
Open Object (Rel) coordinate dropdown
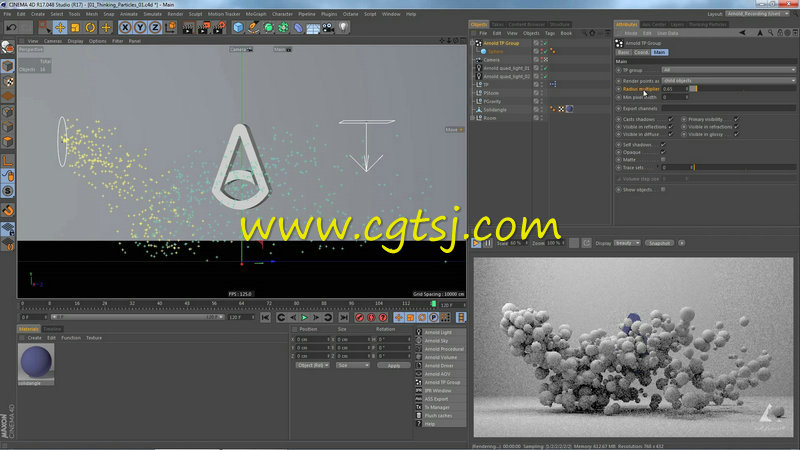tap(312, 365)
